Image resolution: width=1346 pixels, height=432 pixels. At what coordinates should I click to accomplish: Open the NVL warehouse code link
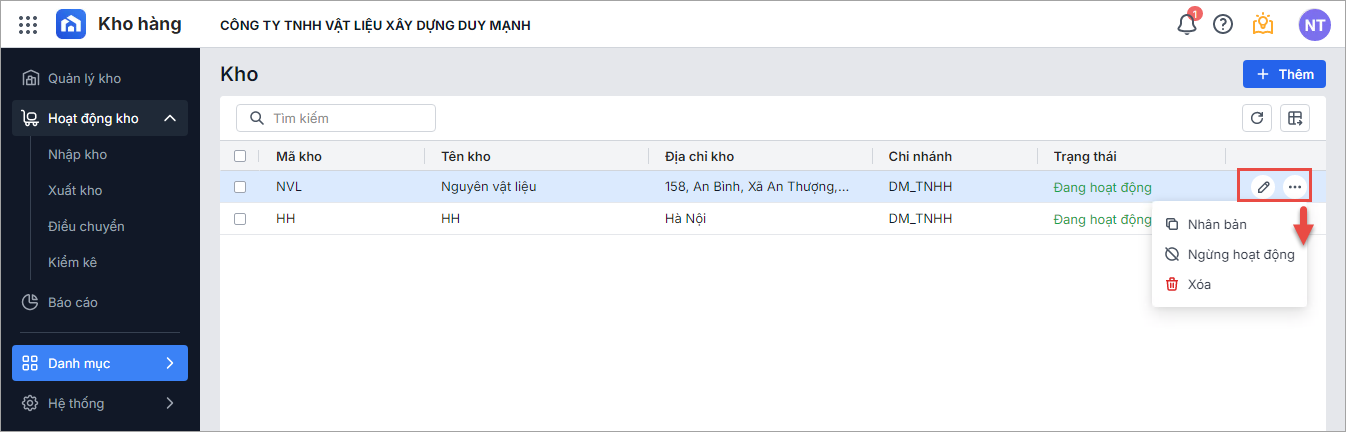point(289,187)
